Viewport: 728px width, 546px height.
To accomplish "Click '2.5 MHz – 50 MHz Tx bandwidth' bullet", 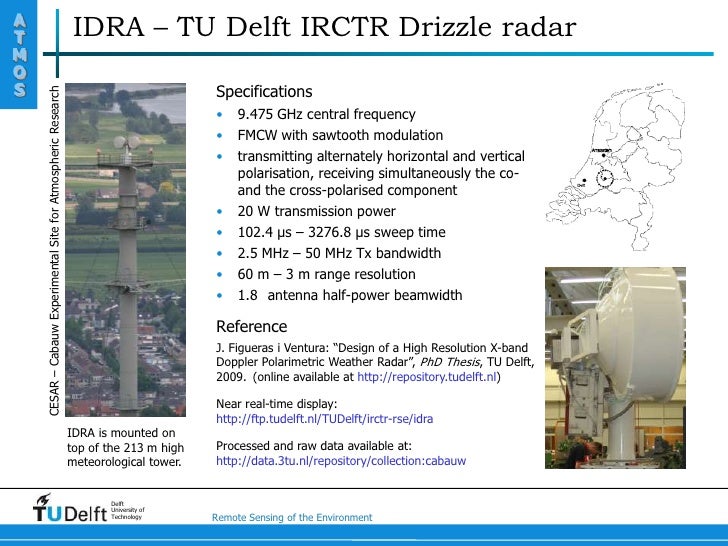I will point(339,253).
